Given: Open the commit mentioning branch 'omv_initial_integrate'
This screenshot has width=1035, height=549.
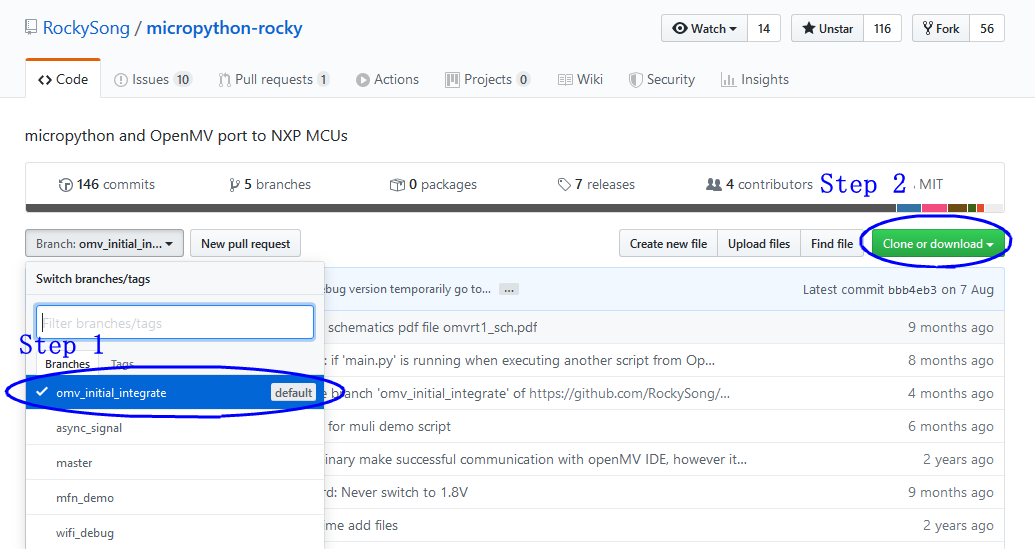Looking at the screenshot, I should (x=529, y=393).
